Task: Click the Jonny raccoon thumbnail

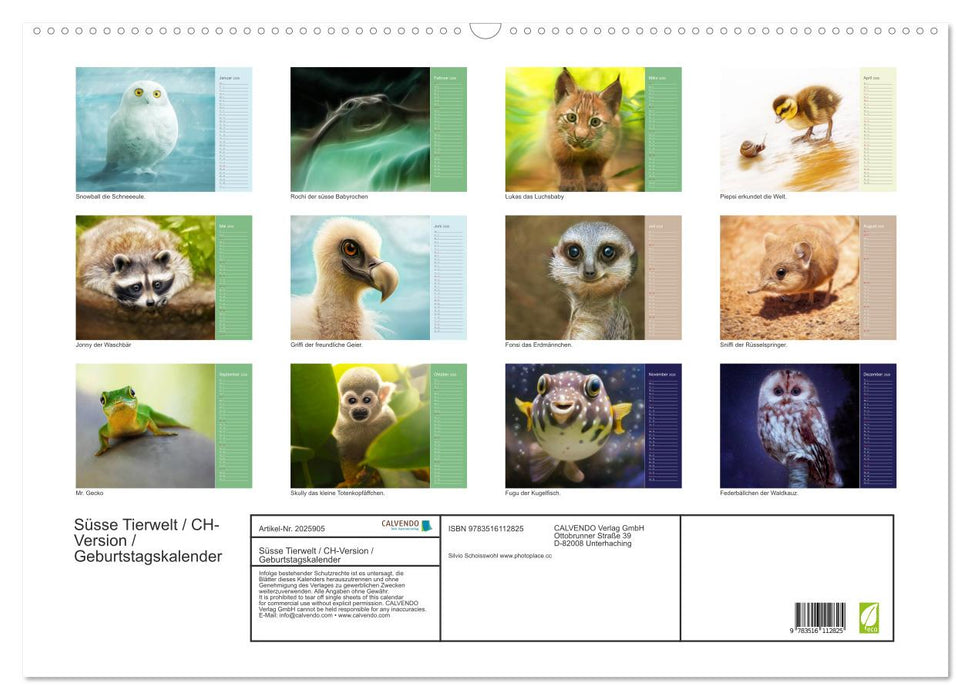Action: coord(146,277)
